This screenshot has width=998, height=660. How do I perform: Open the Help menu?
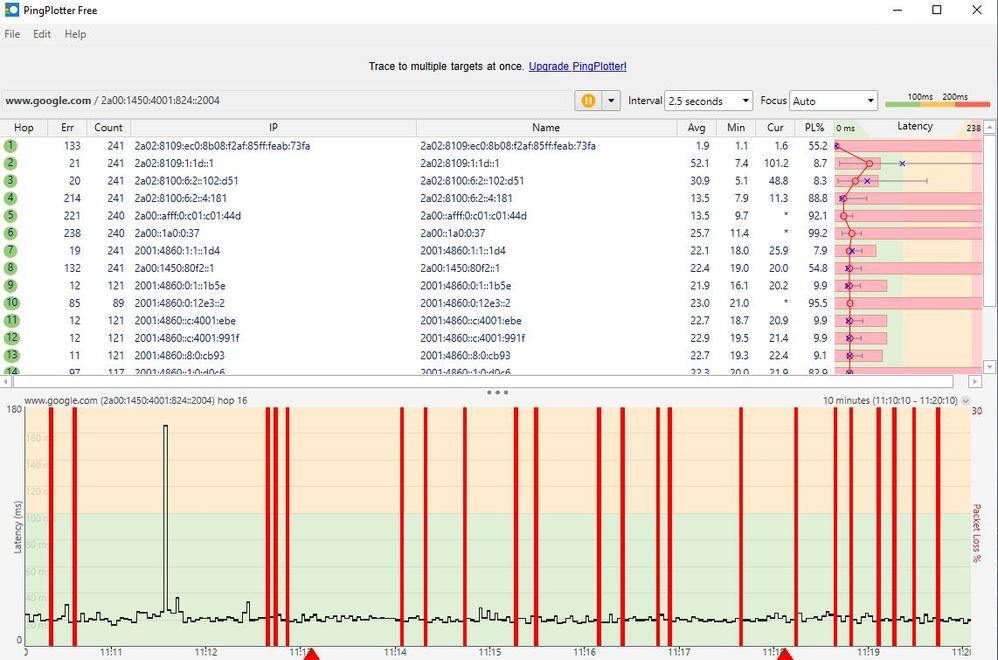[x=75, y=34]
